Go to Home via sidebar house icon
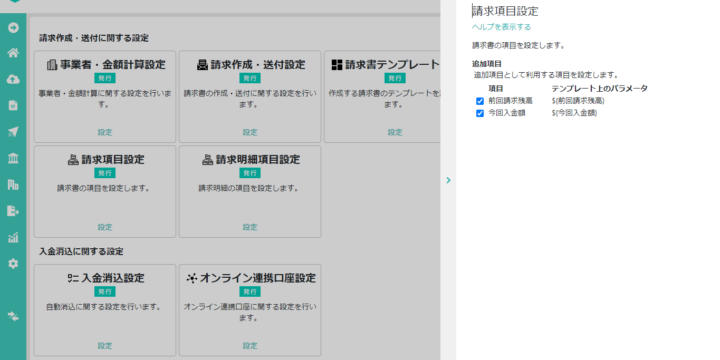Image resolution: width=720 pixels, height=360 pixels. click(x=13, y=53)
